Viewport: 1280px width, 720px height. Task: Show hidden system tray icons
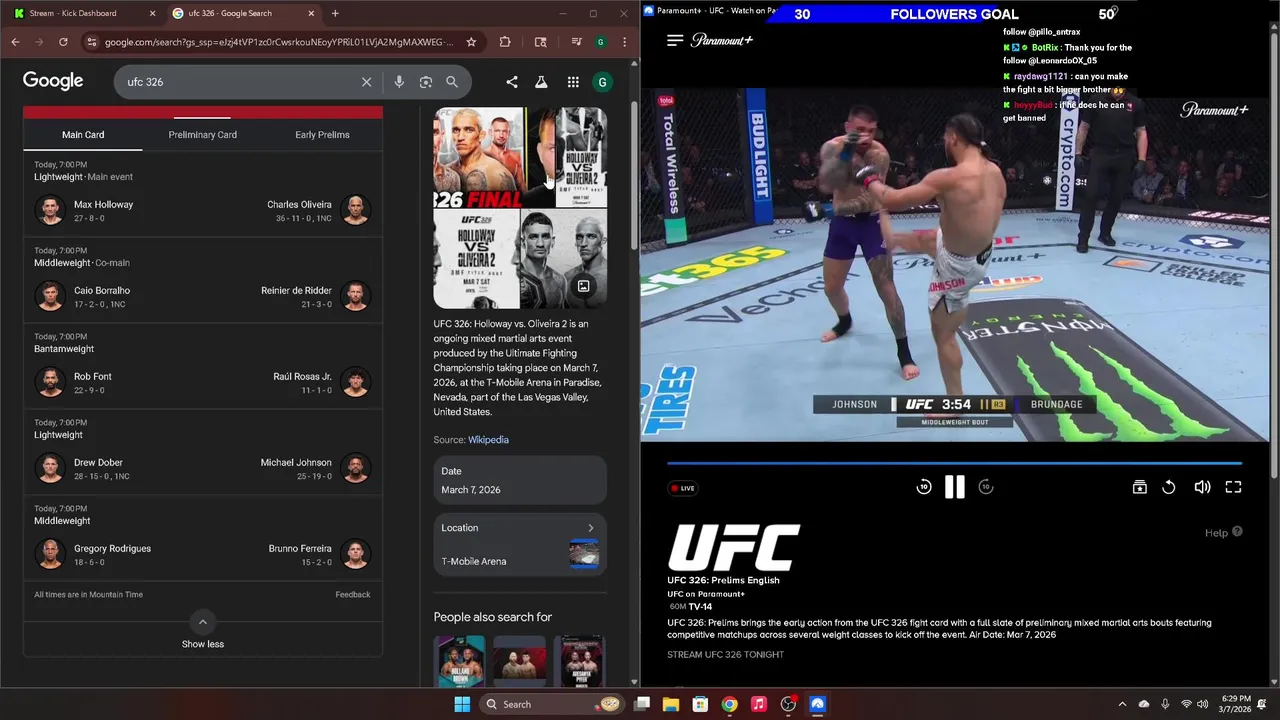[1122, 704]
